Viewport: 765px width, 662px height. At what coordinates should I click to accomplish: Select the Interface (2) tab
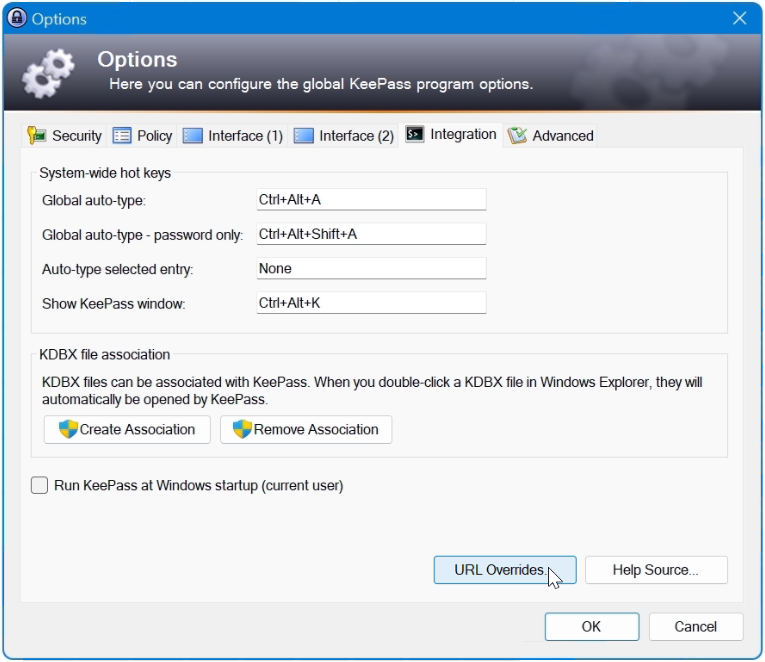[x=343, y=135]
